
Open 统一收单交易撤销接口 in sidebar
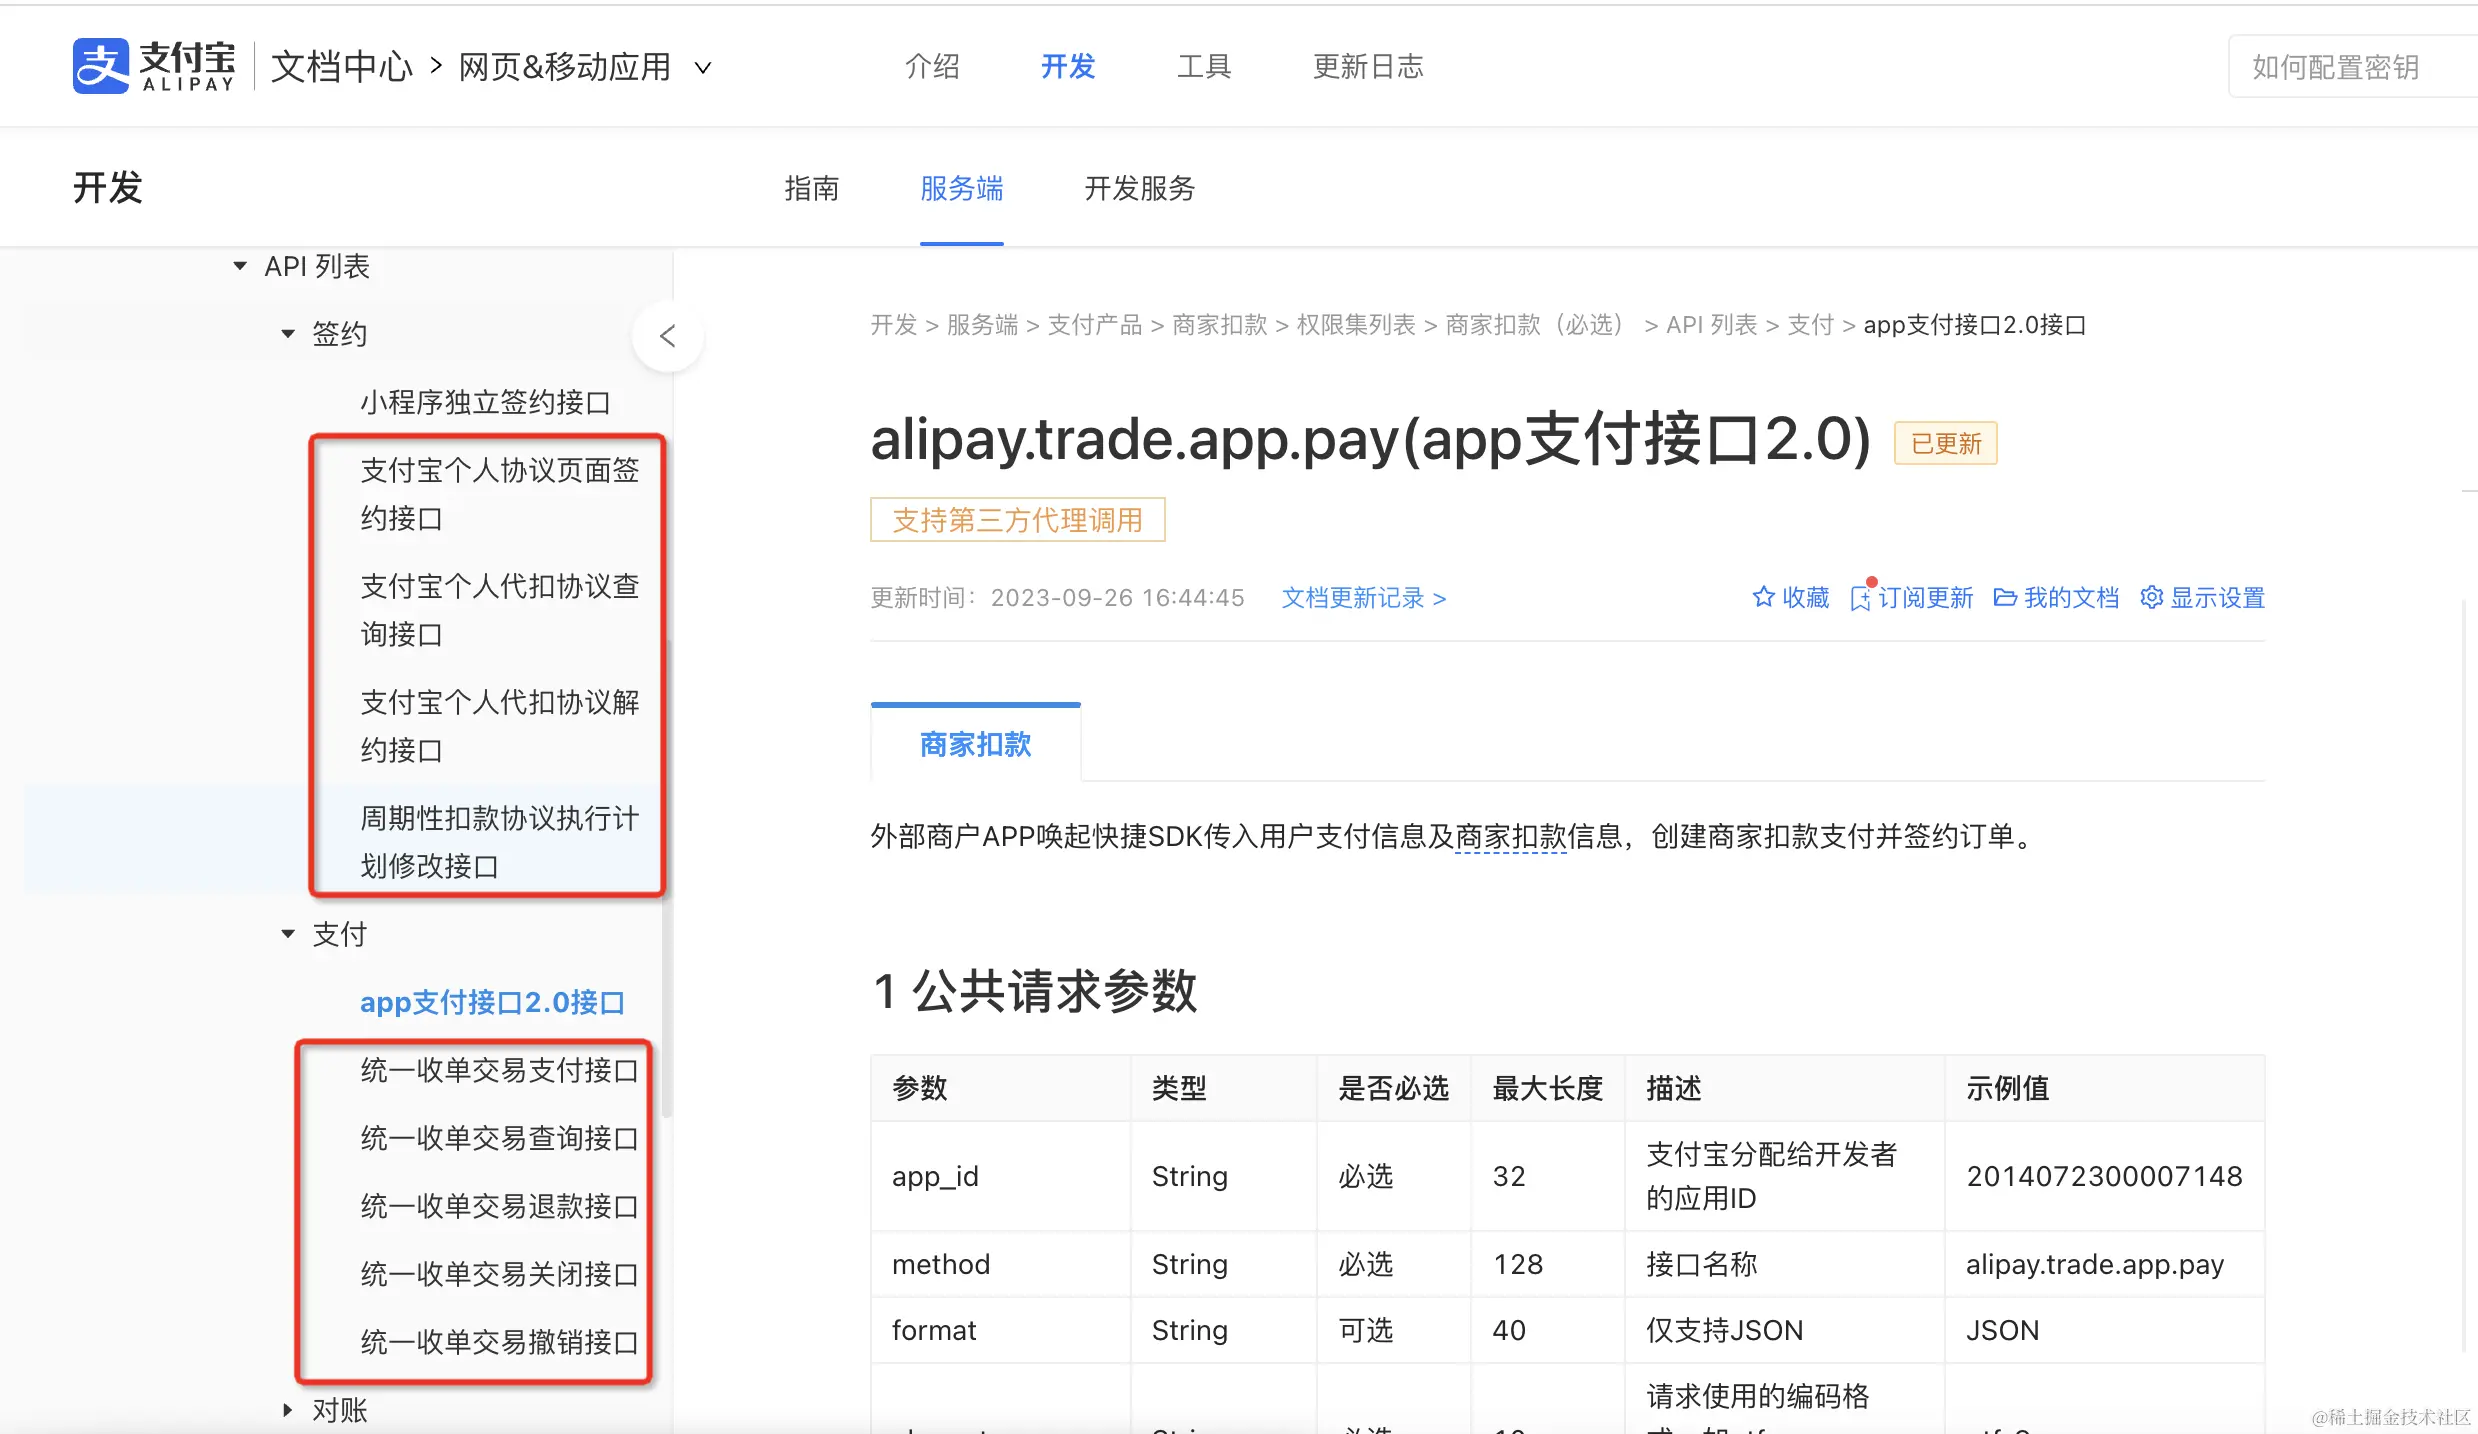[500, 1342]
